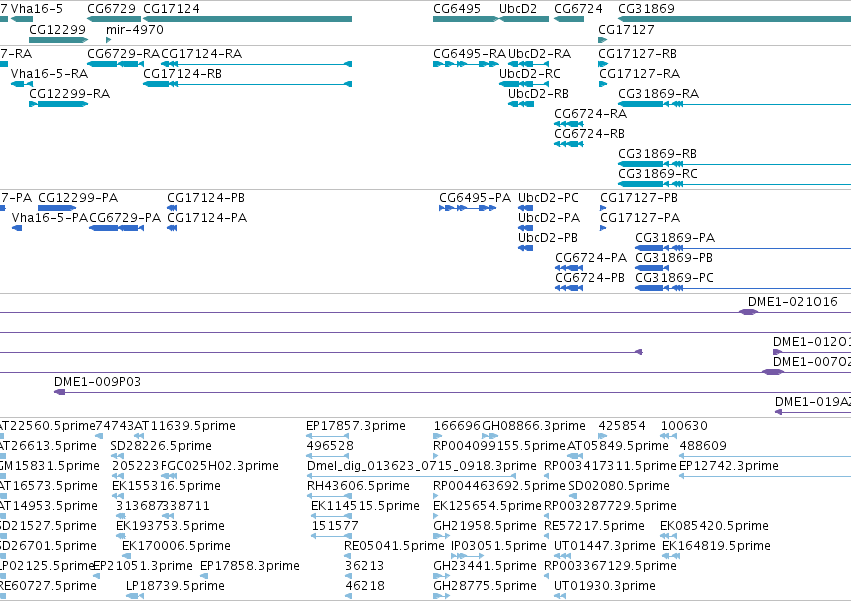This screenshot has height=601, width=851.
Task: Select protein CG6729-PA
Action: [125, 218]
